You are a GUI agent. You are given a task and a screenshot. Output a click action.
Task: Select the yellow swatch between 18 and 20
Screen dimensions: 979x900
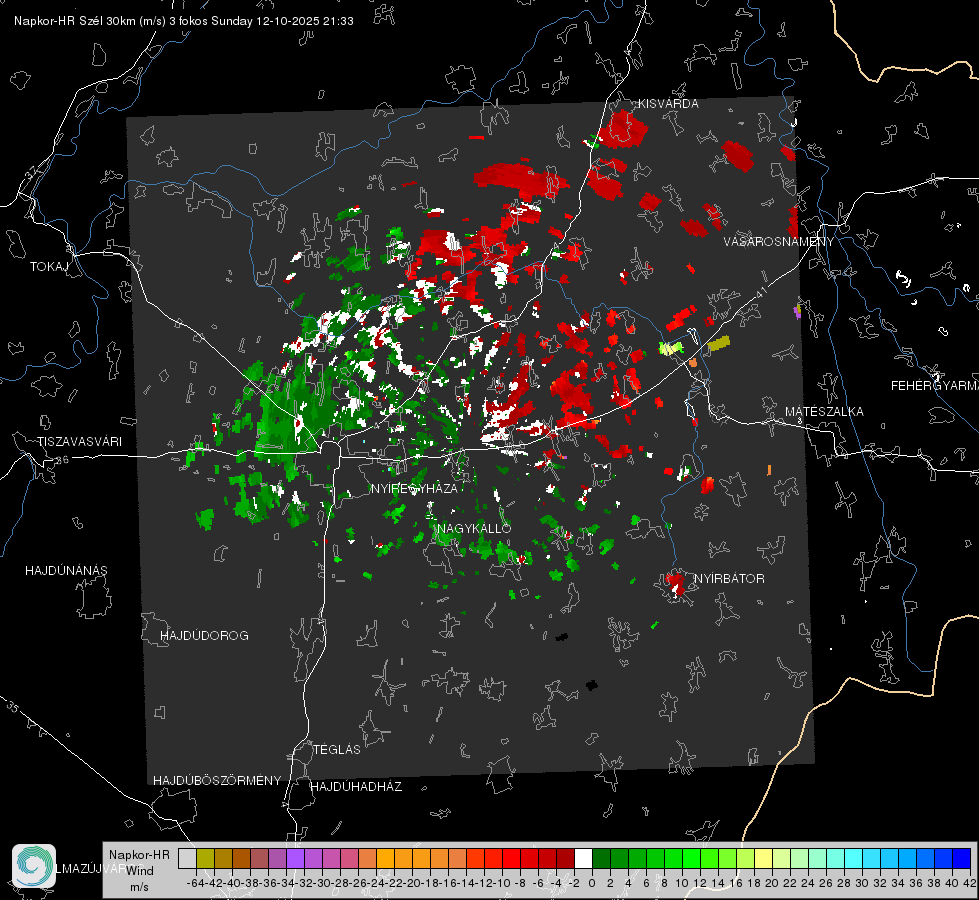(x=764, y=858)
